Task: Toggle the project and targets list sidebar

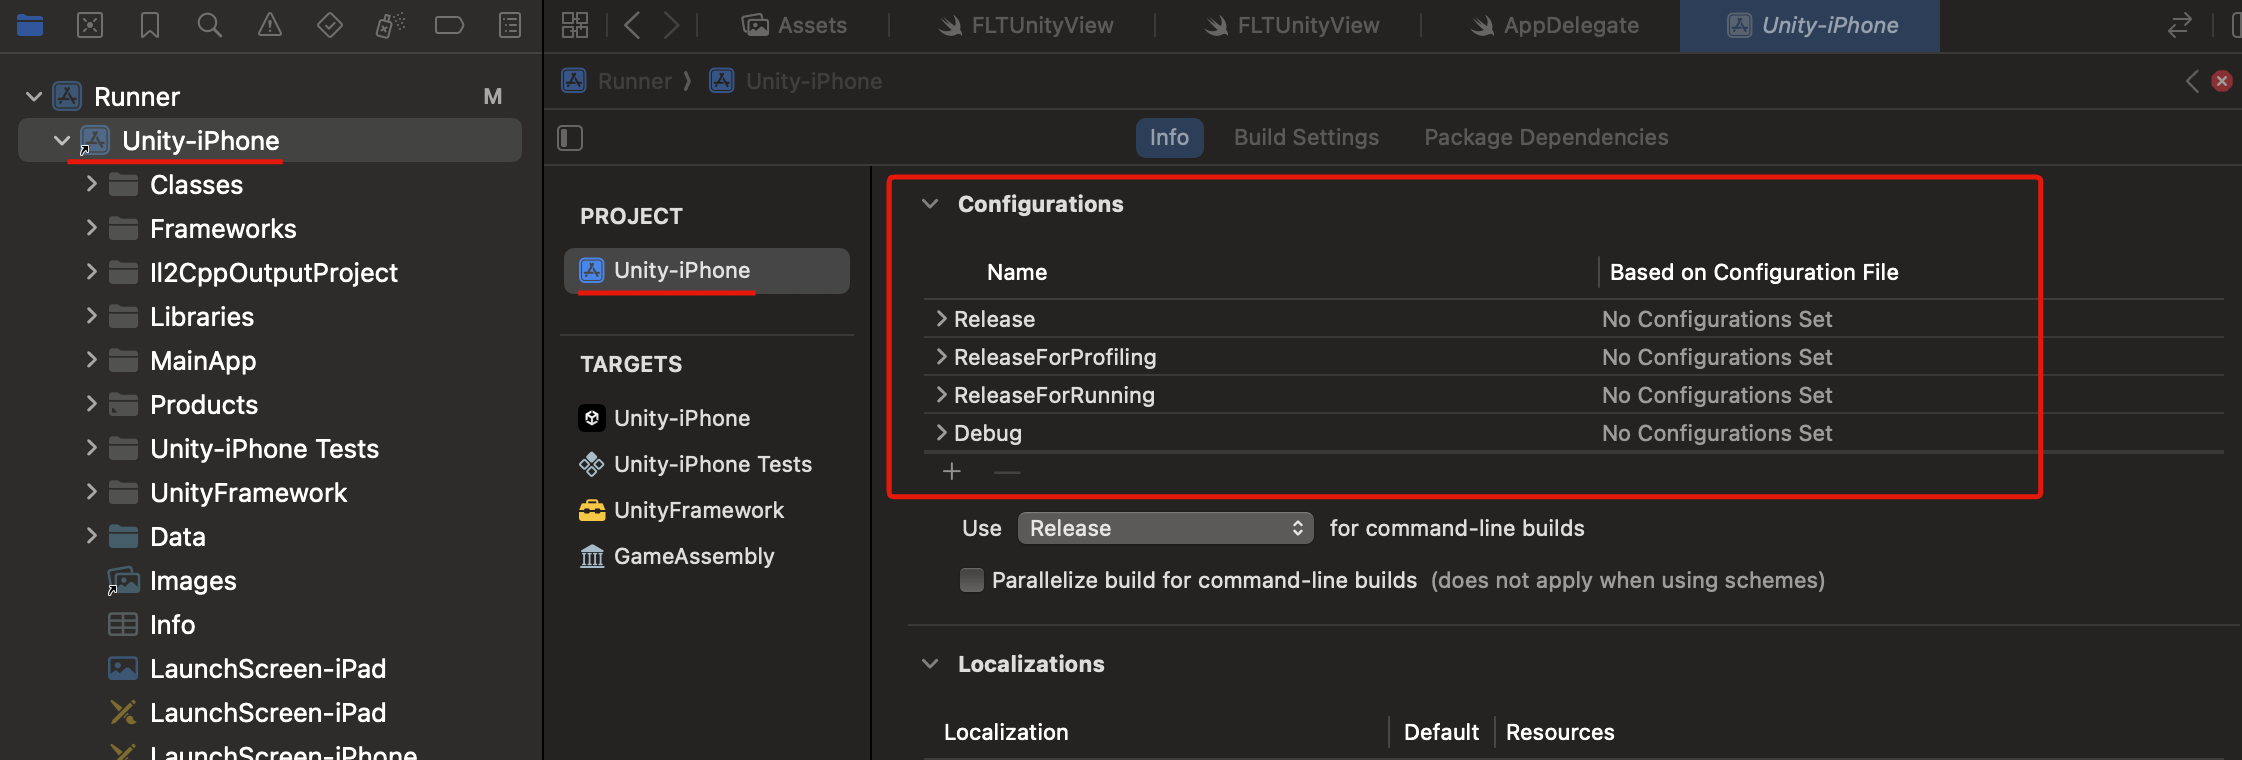Action: point(570,138)
